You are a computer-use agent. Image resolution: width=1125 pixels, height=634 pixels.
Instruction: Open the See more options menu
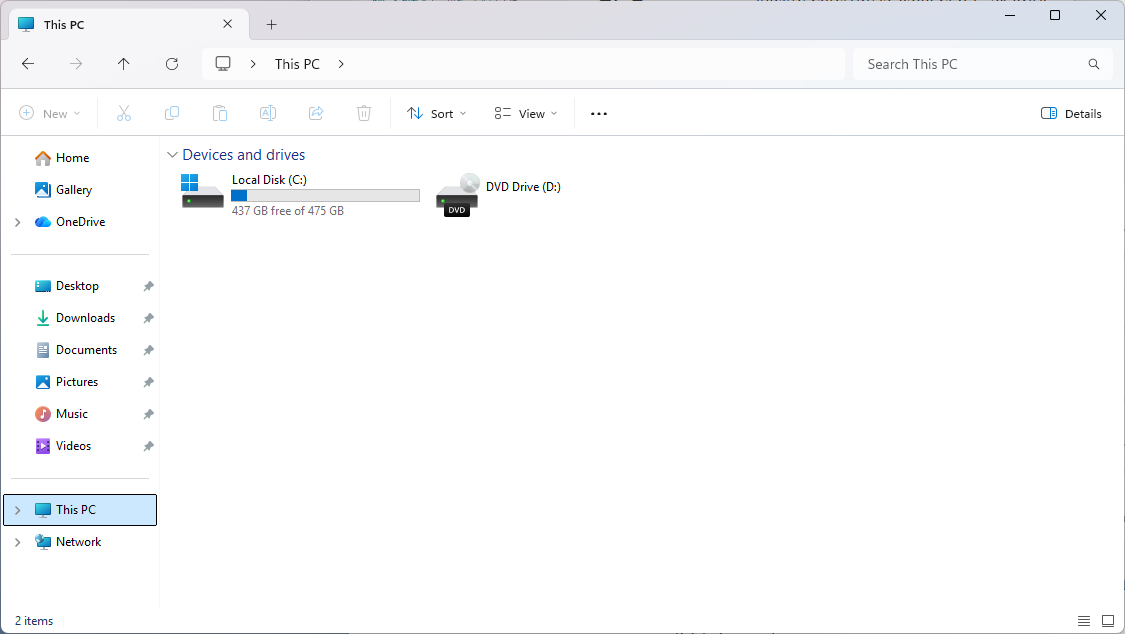[x=599, y=114]
